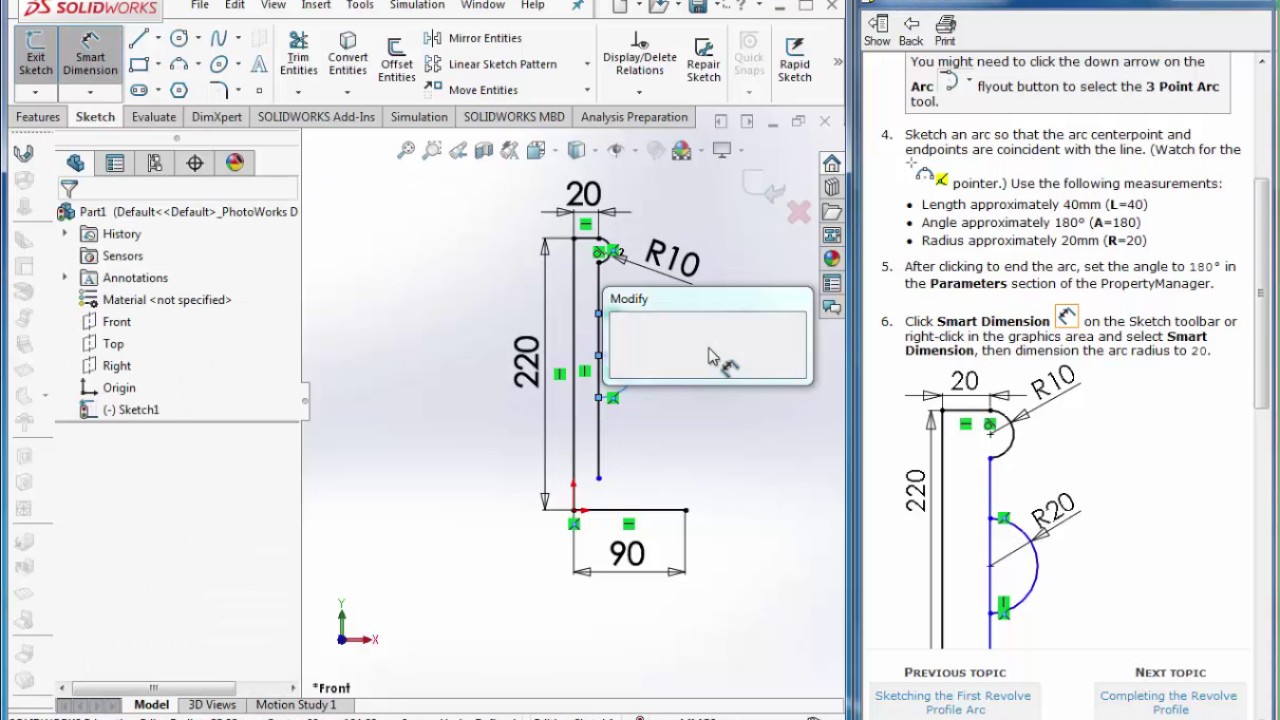Open the FeatureManager design tree tab
1280x720 pixels.
pyautogui.click(x=75, y=163)
